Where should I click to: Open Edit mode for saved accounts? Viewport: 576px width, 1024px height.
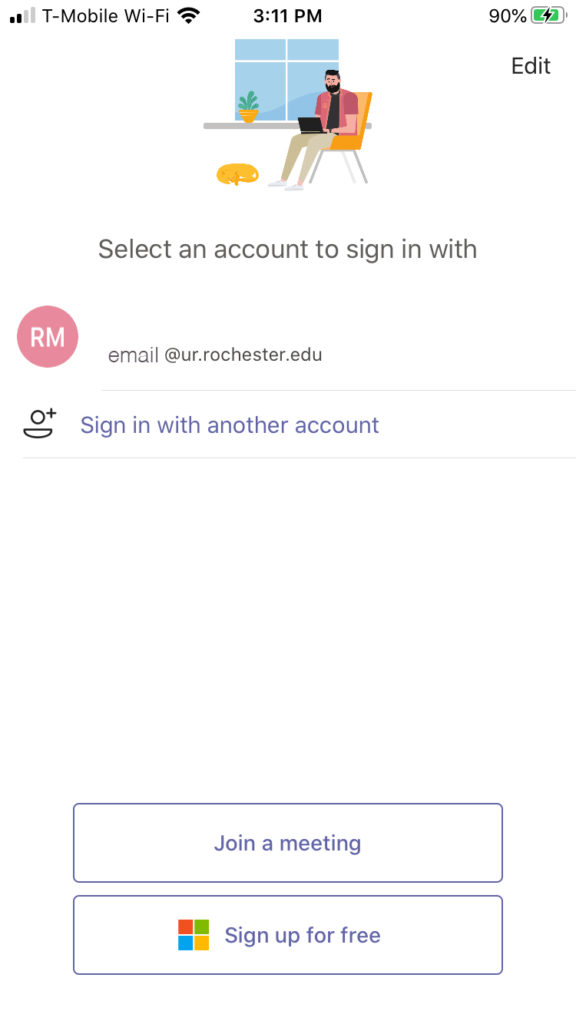coord(531,66)
